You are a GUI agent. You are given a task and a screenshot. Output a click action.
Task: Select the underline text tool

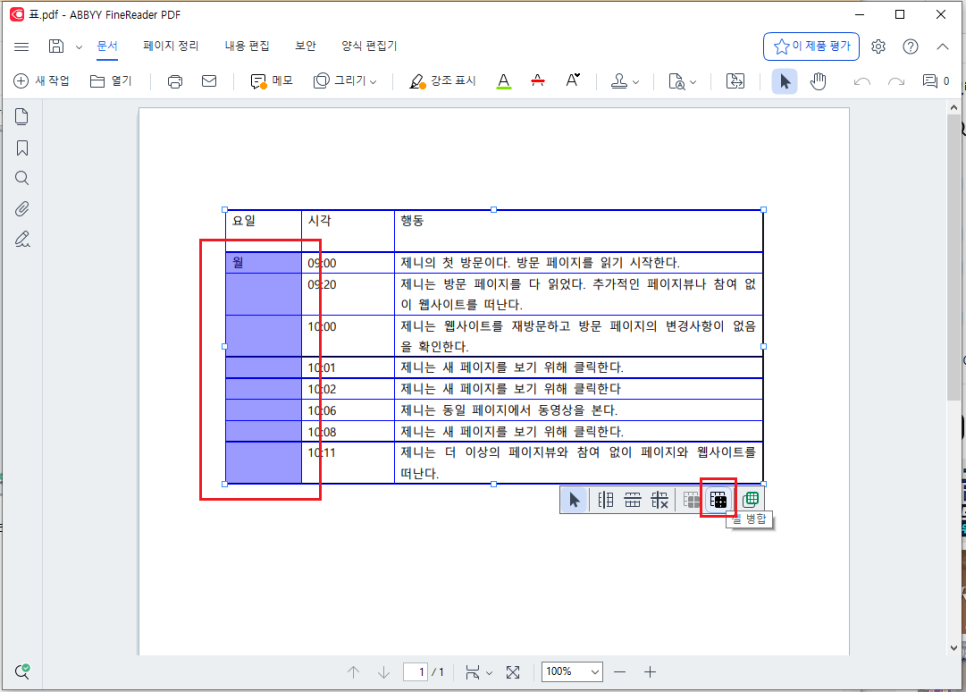pos(504,81)
